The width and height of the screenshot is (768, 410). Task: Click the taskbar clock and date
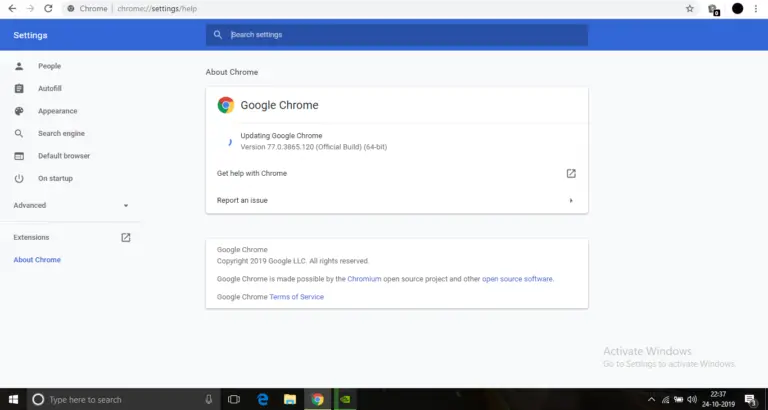pos(719,400)
